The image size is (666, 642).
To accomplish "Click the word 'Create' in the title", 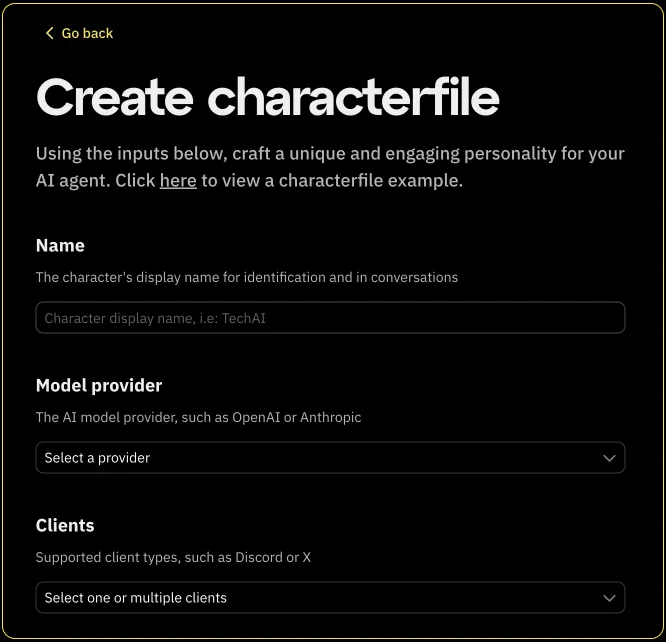I will [114, 97].
